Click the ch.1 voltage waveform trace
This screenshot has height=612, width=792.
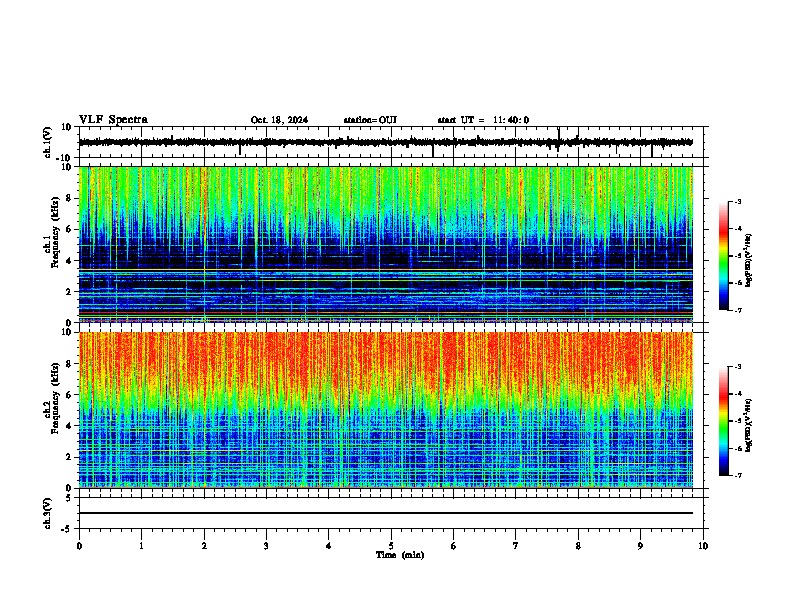pyautogui.click(x=386, y=142)
